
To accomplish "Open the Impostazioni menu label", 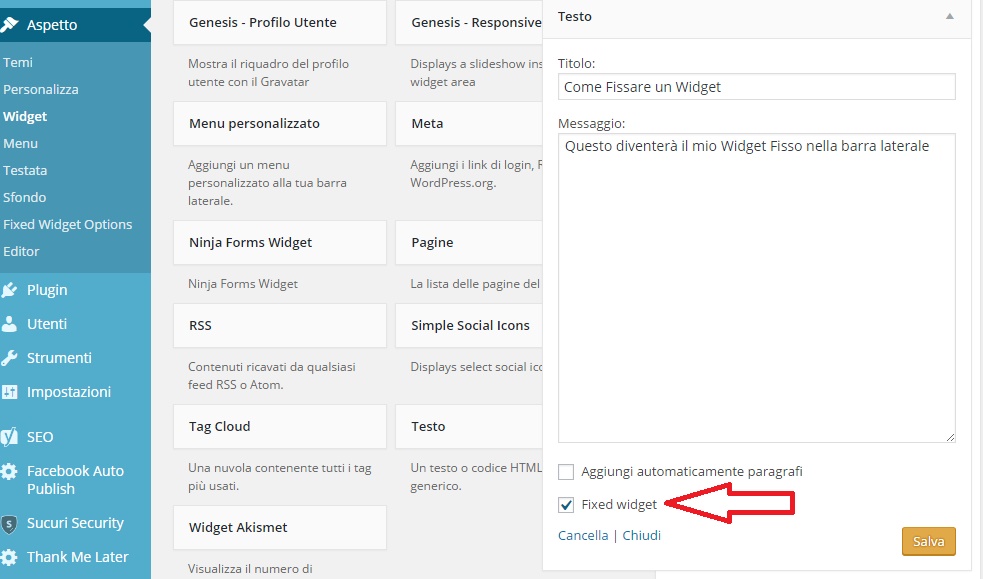I will pos(69,392).
